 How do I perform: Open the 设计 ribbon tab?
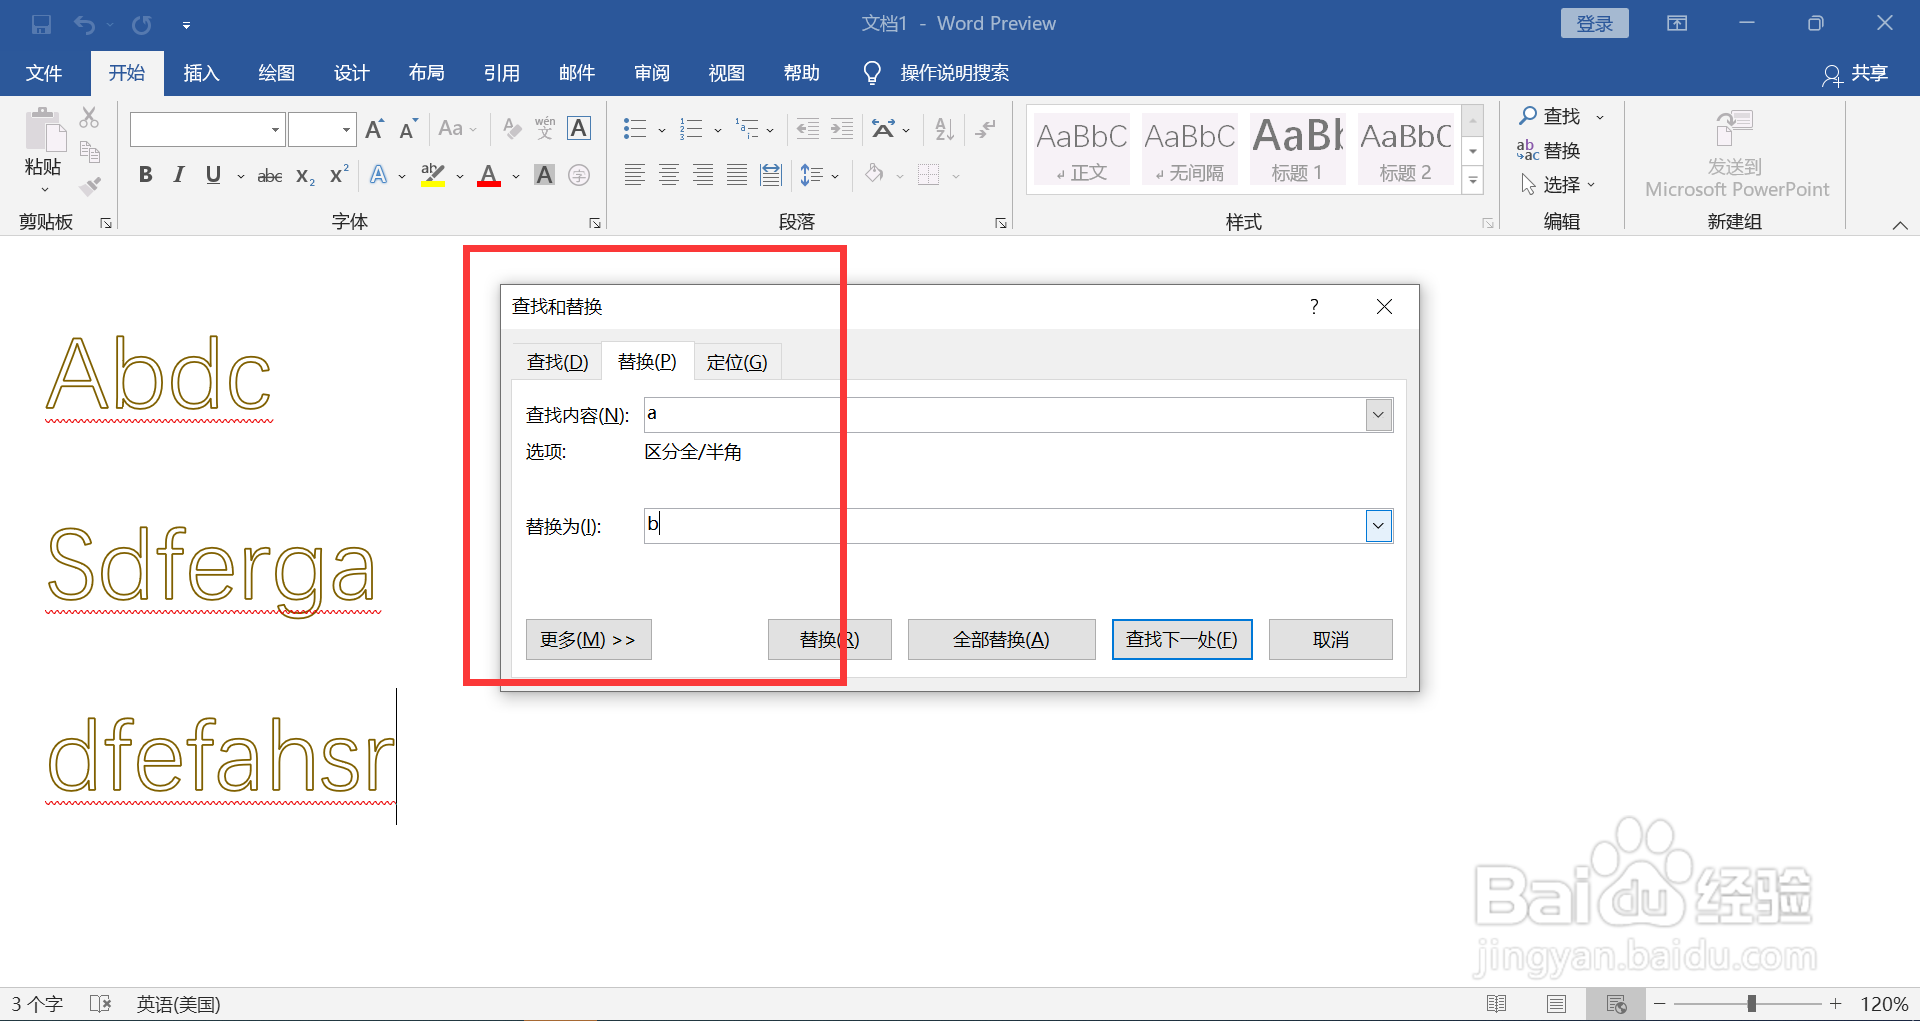351,73
